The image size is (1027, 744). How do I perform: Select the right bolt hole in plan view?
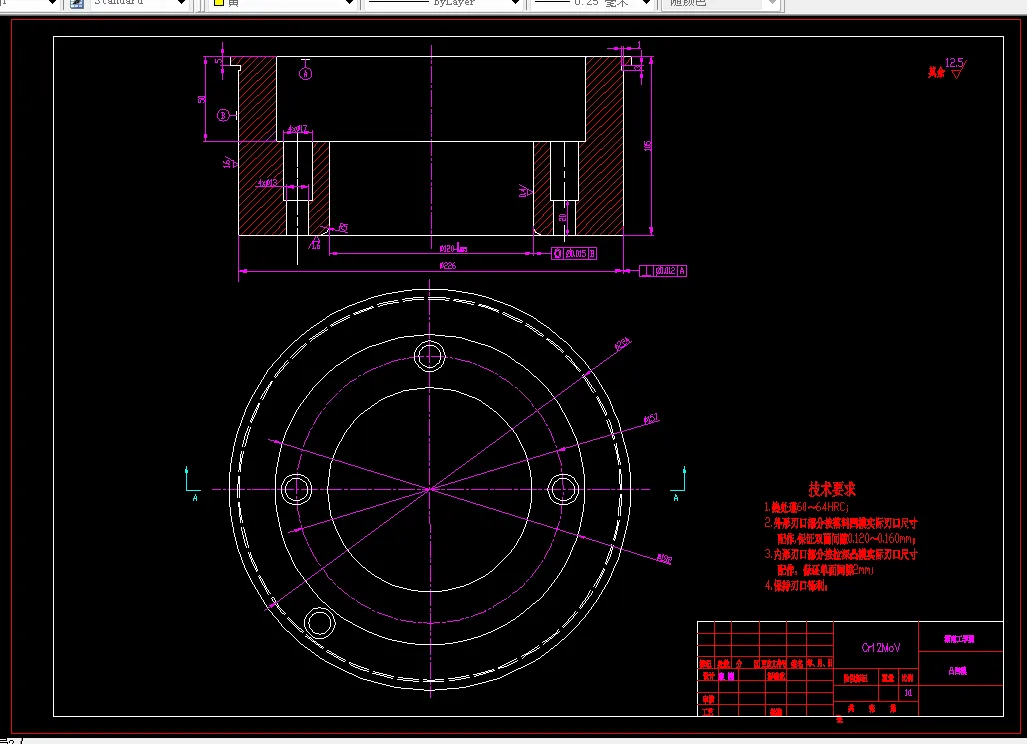click(x=563, y=489)
